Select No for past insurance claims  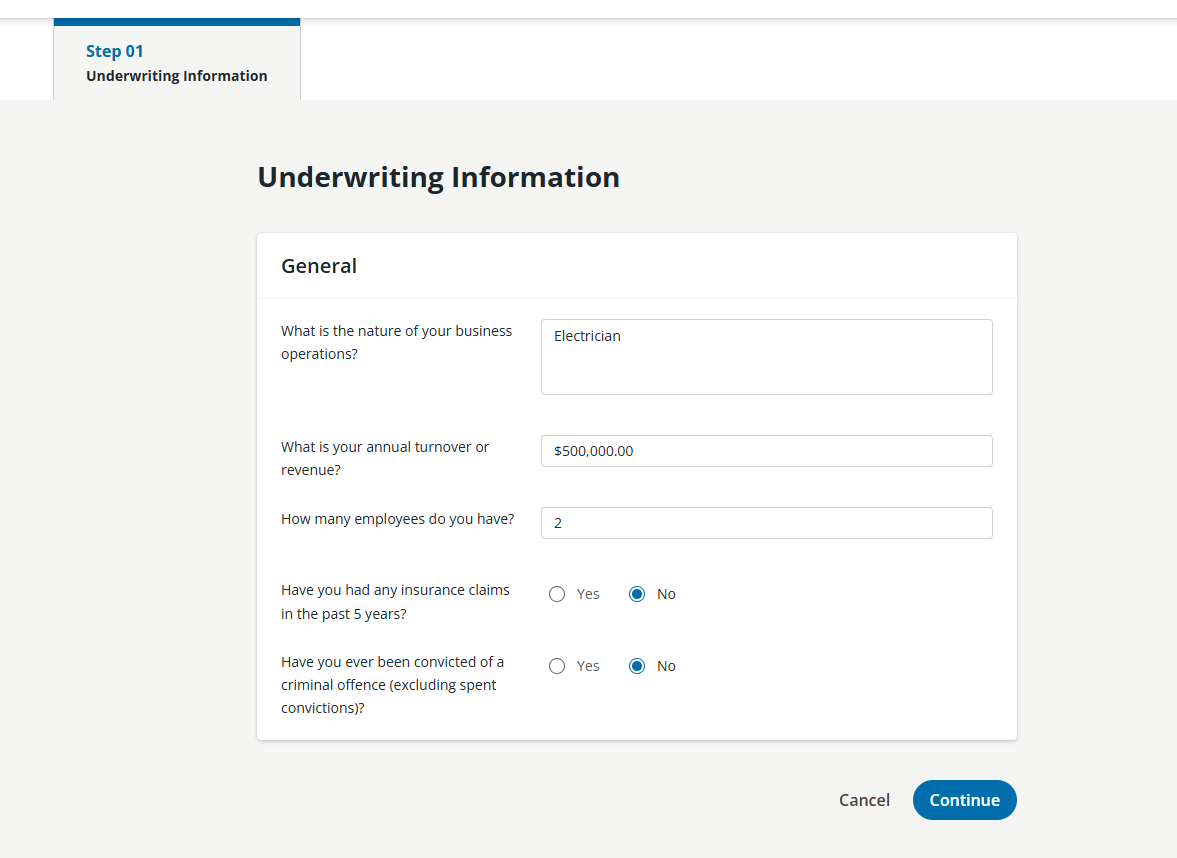point(637,594)
